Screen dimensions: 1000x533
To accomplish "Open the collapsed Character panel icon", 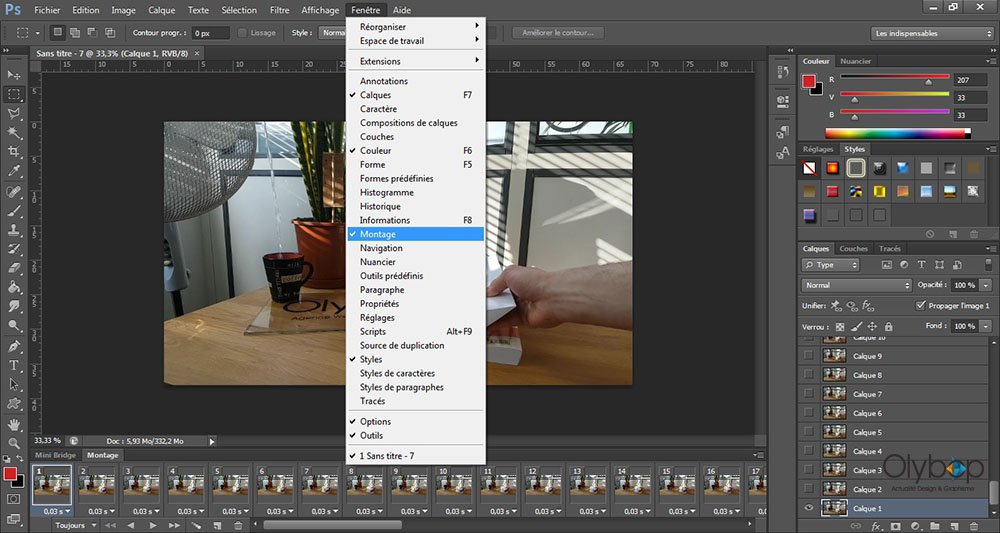I will coord(783,153).
